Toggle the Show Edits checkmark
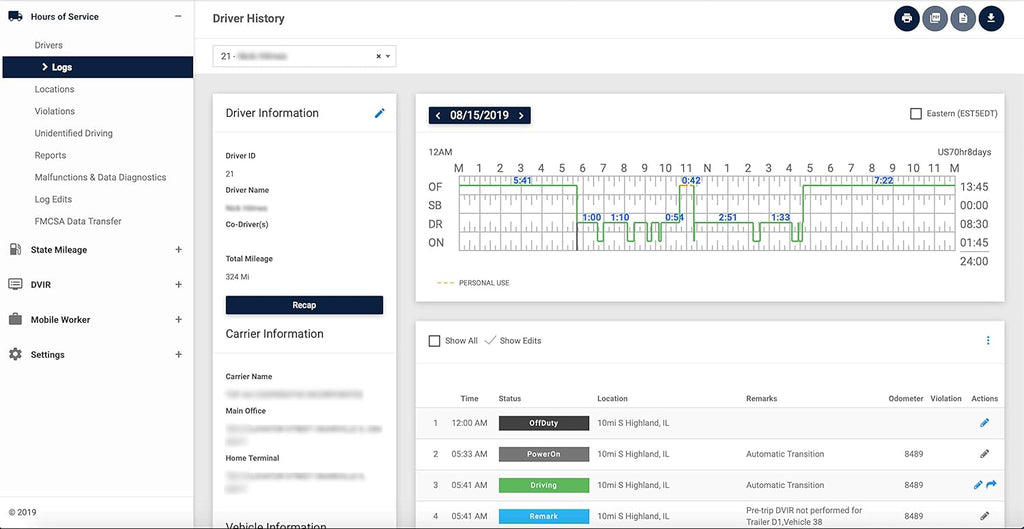The height and width of the screenshot is (529, 1024). tap(490, 340)
